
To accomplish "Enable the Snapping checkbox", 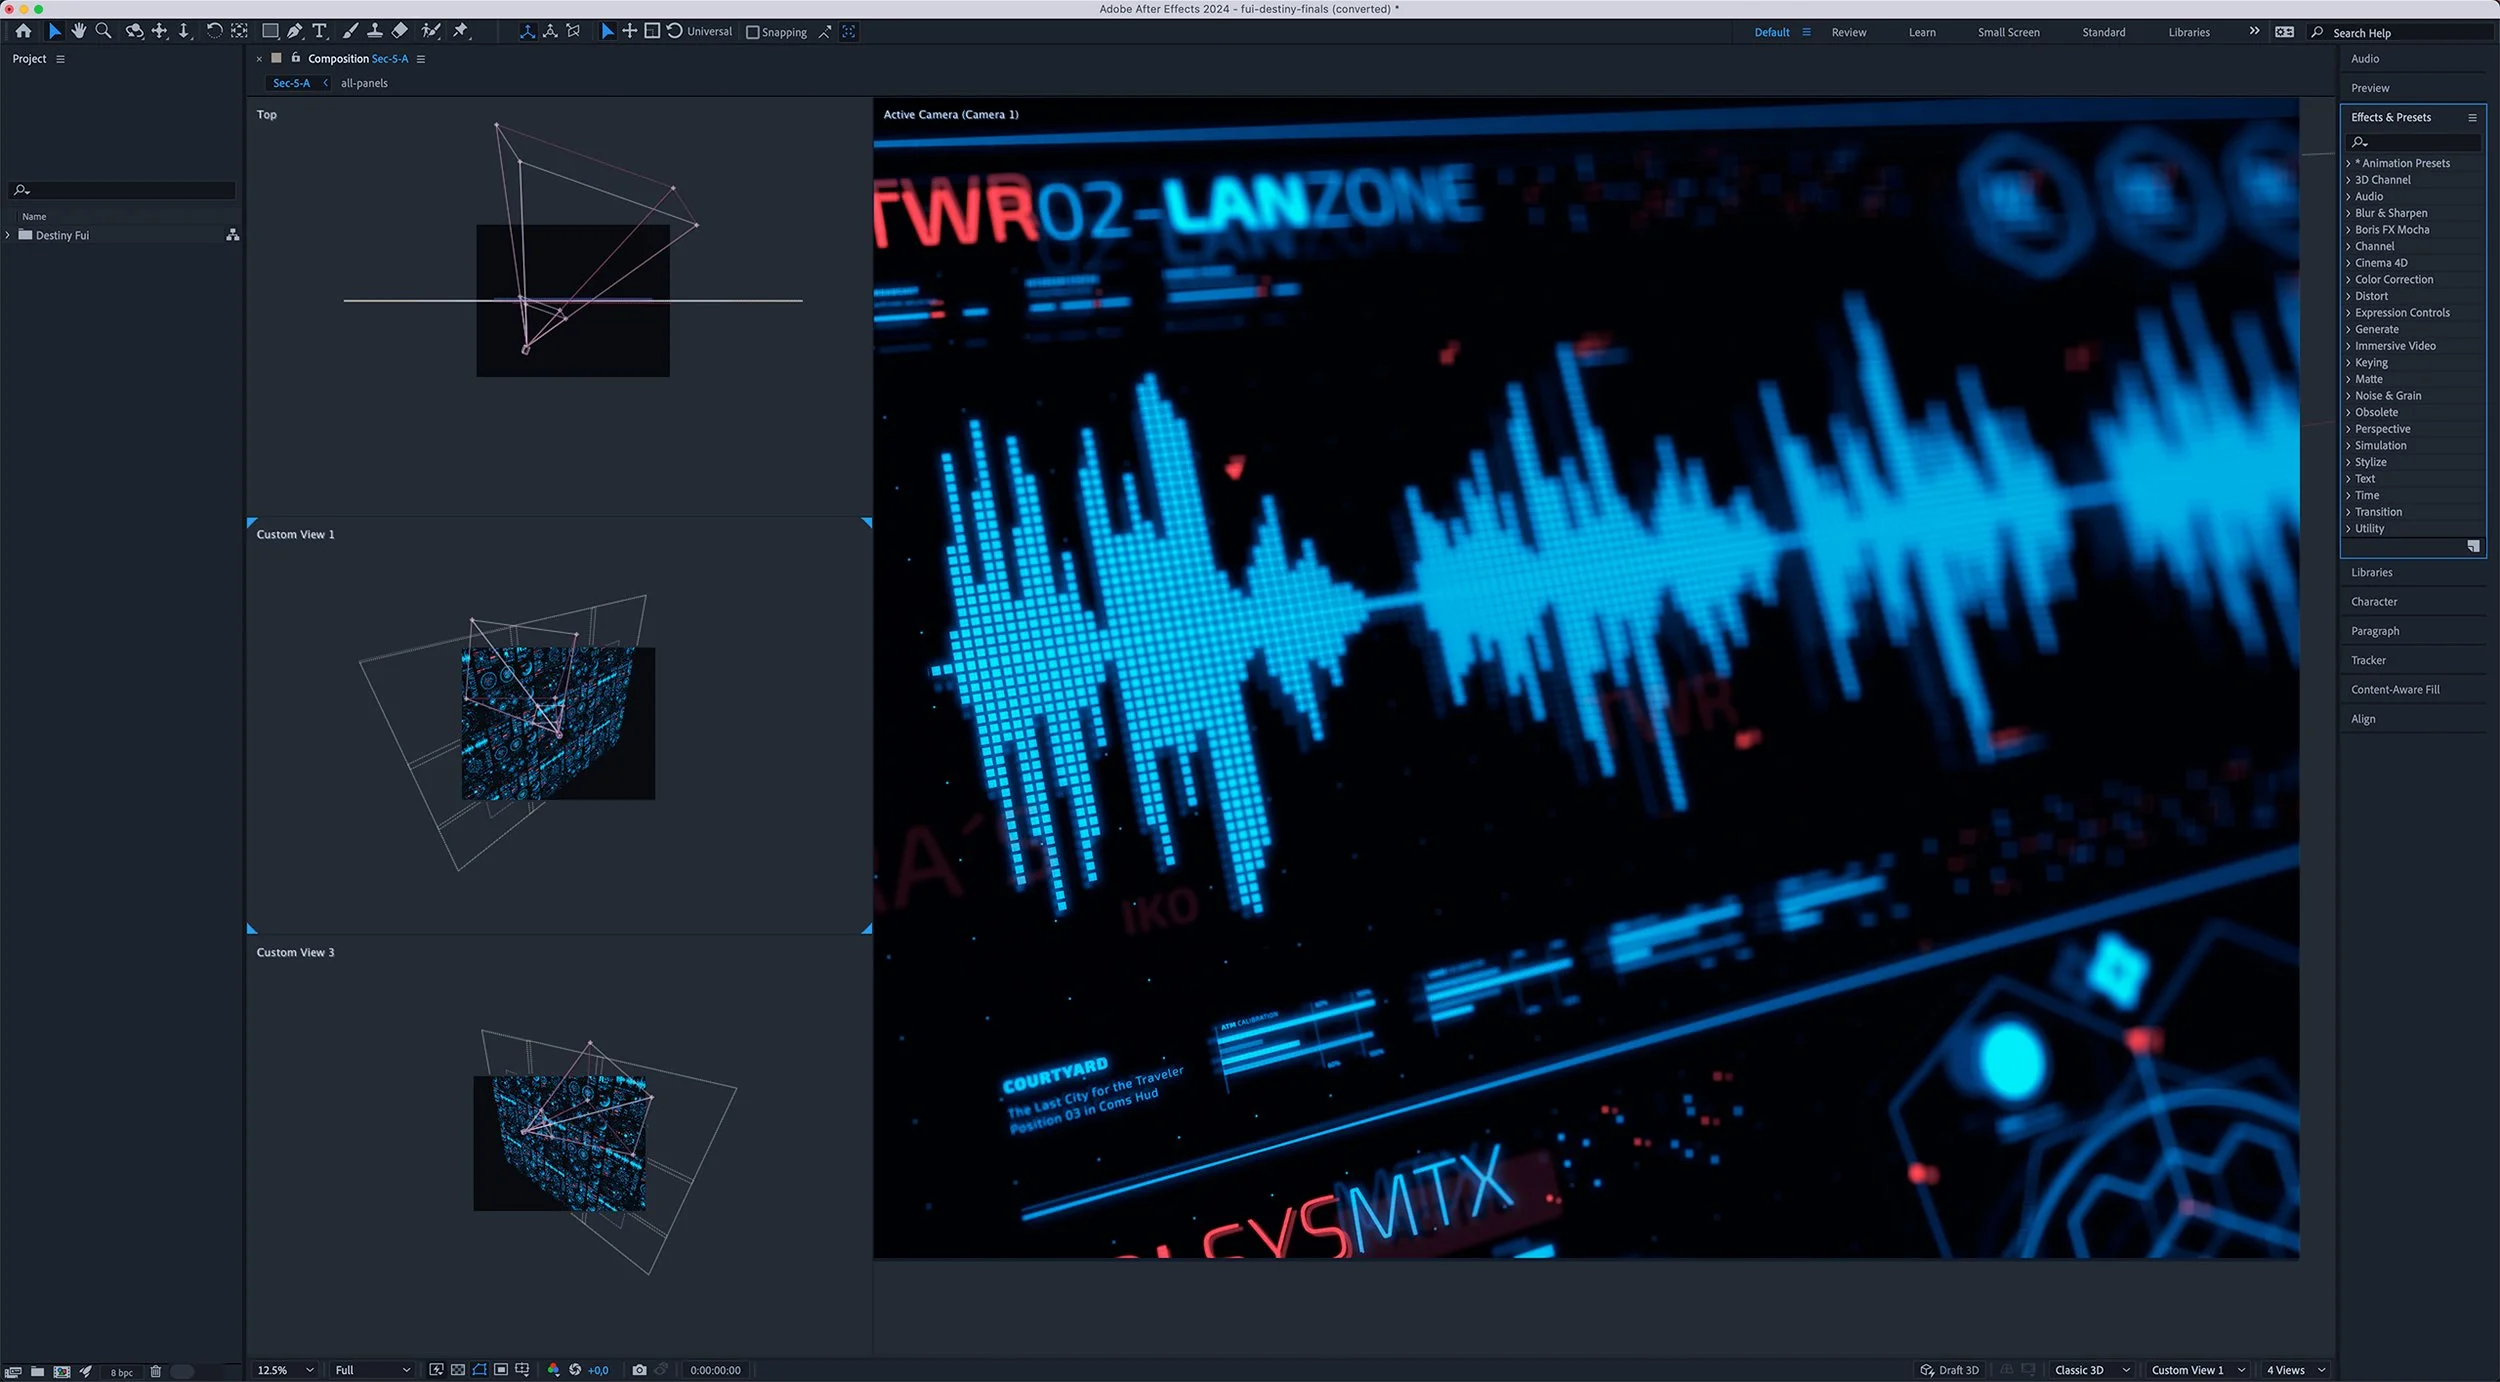I will pos(753,32).
